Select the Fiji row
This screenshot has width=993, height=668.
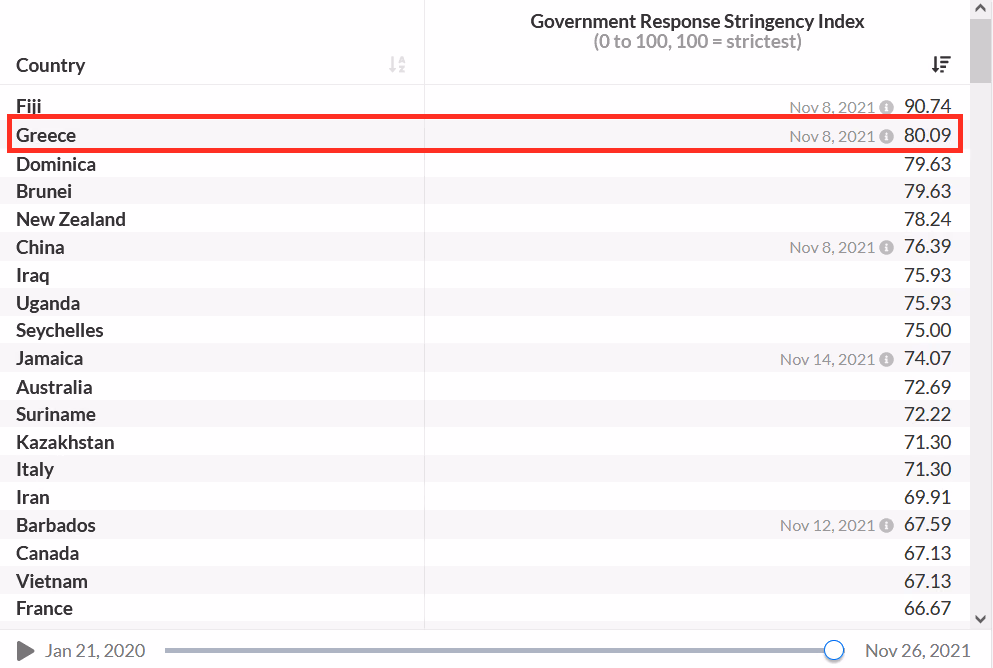(484, 106)
